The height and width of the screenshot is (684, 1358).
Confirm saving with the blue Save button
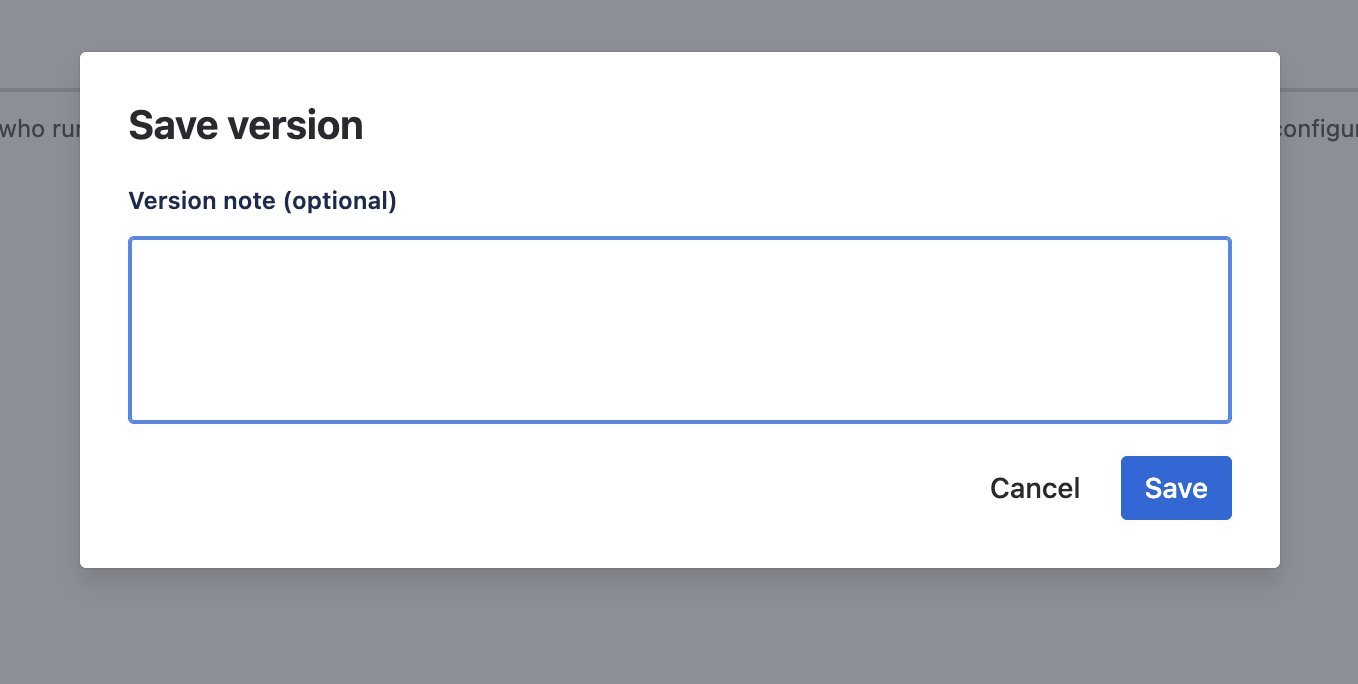coord(1176,488)
